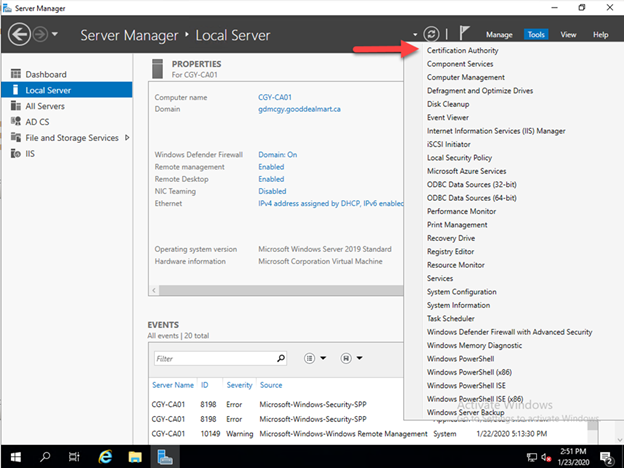Select Local Server in the sidebar
Screen dimensions: 624x468
click(66, 90)
